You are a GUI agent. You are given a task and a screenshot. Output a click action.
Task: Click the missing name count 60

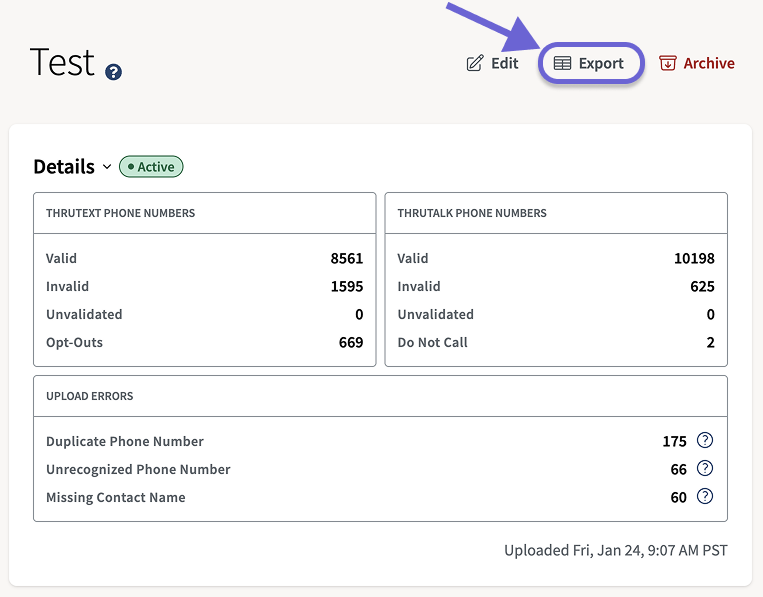point(678,497)
